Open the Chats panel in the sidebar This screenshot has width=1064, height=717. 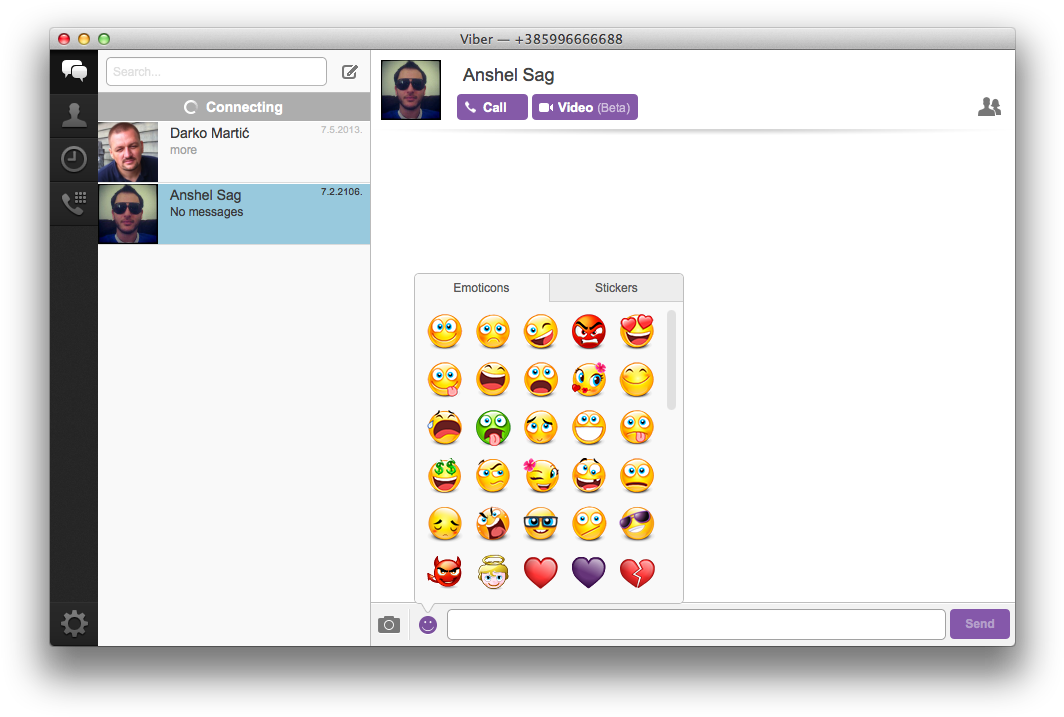[x=74, y=71]
